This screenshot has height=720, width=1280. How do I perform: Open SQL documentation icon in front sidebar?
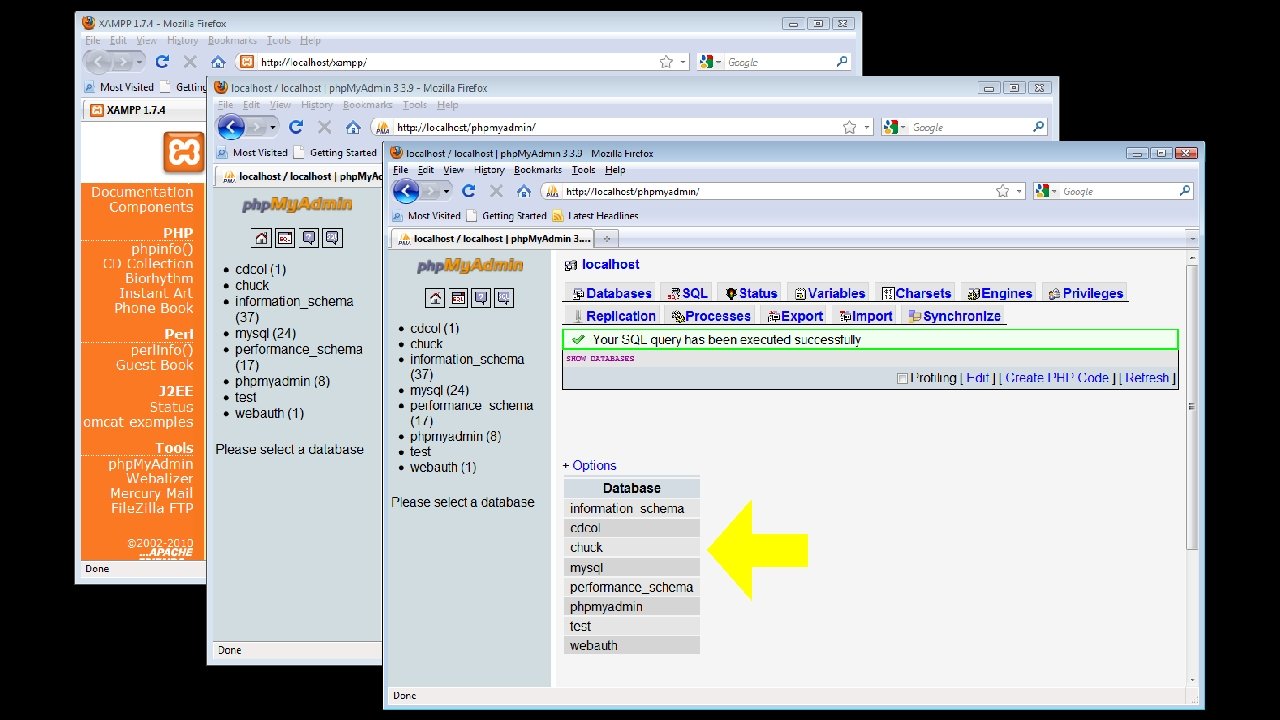point(504,298)
